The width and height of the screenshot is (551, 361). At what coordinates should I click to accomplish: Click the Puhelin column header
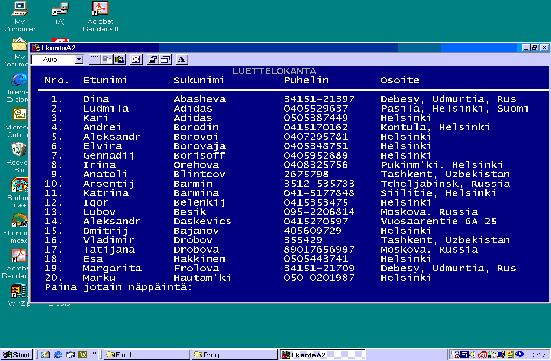tap(306, 80)
